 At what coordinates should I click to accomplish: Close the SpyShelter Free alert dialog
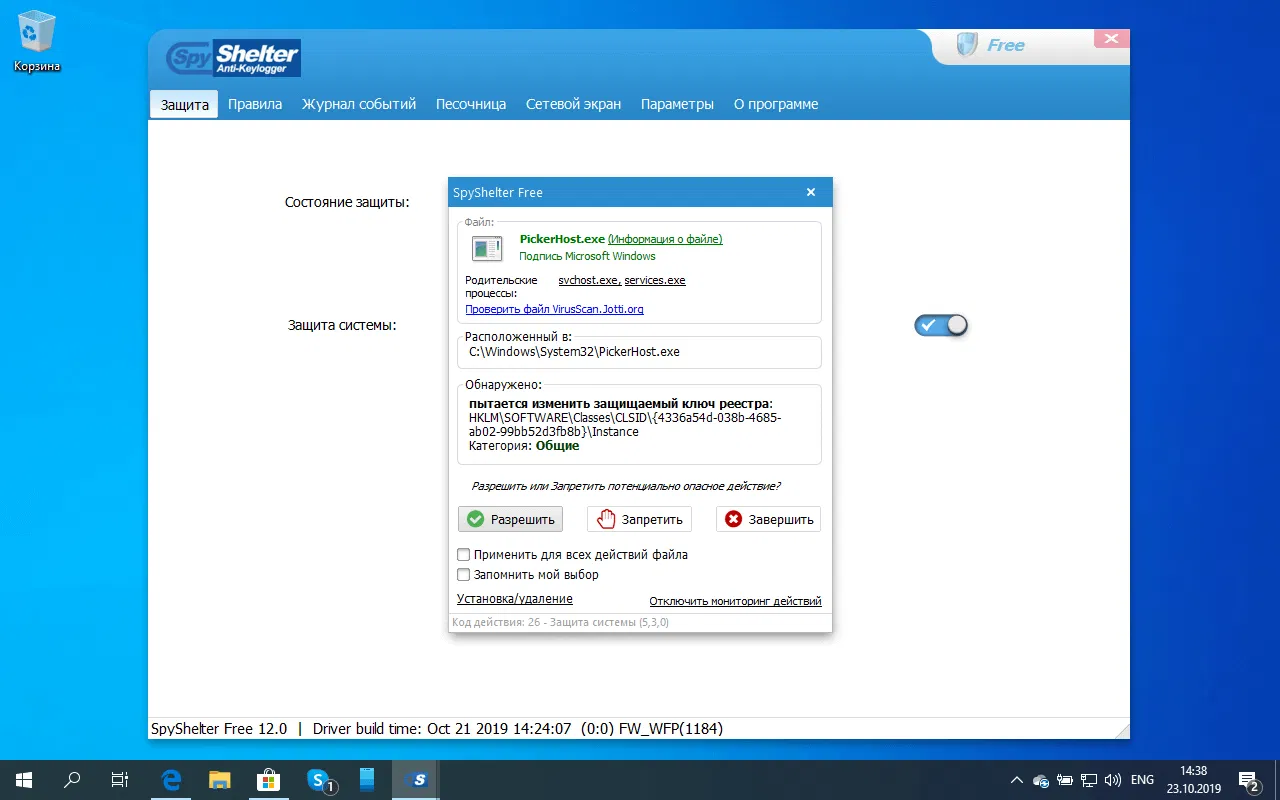(811, 192)
